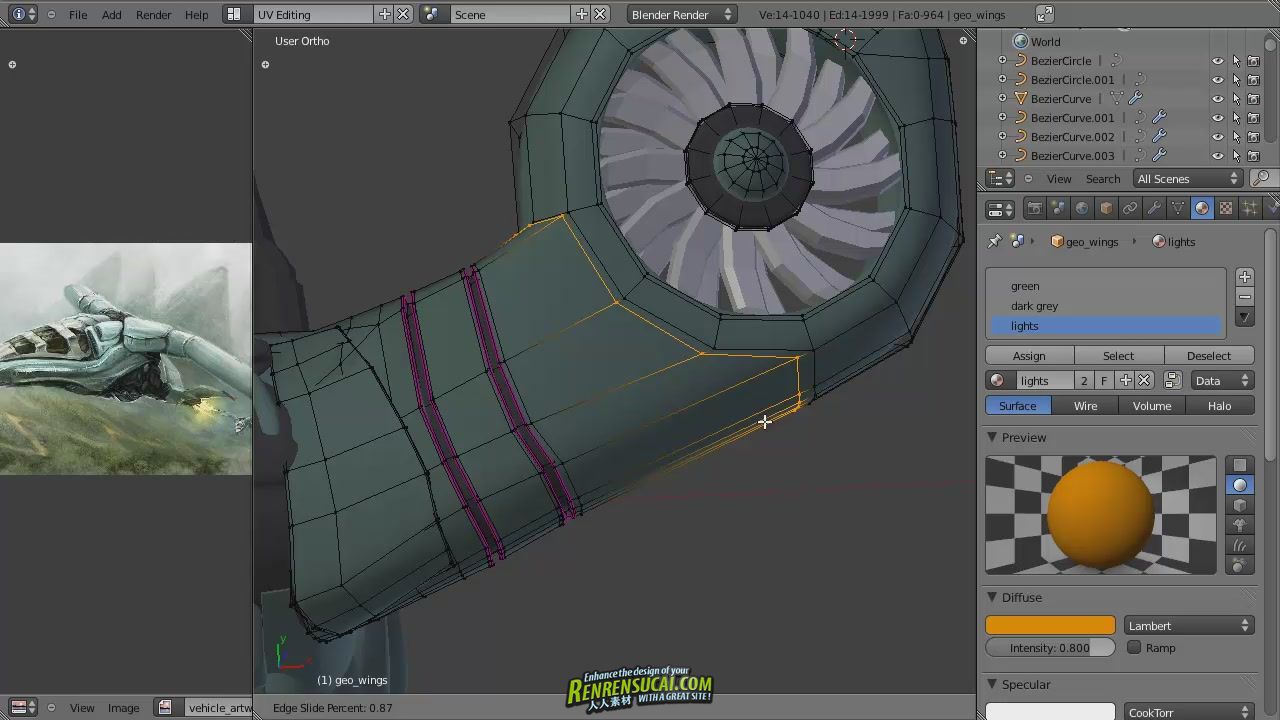The image size is (1280, 720).
Task: Open the Scene properties tab icon
Action: [x=1058, y=208]
